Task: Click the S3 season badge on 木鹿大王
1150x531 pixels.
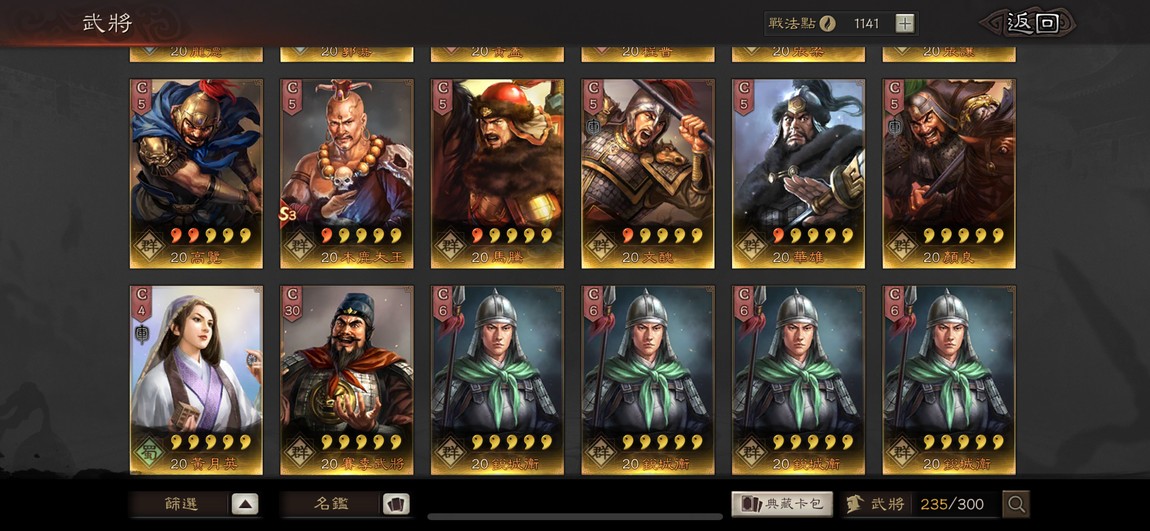Action: [287, 213]
